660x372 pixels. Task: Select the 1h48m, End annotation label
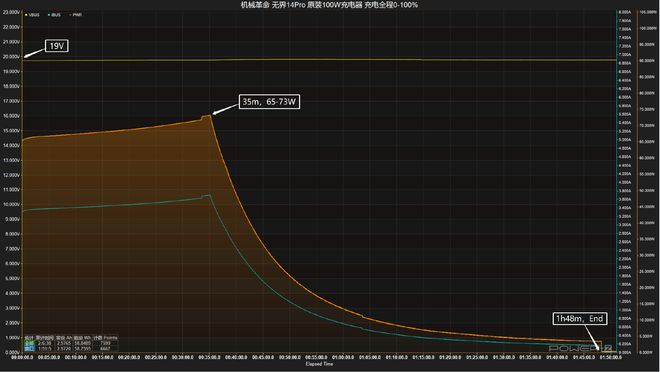click(580, 319)
